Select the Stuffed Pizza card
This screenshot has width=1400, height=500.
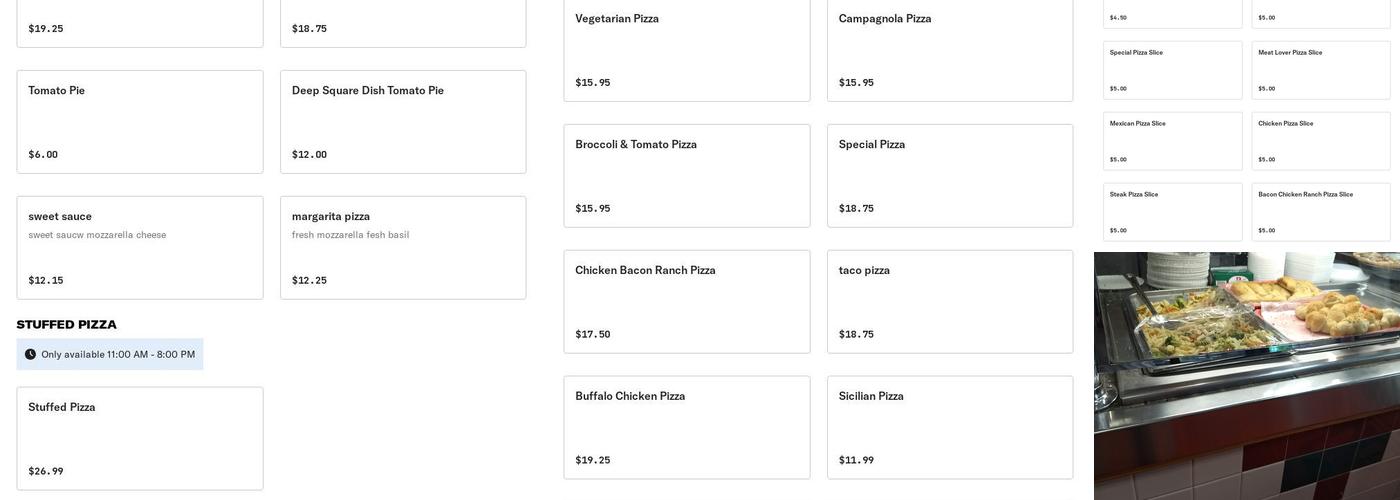(x=140, y=438)
